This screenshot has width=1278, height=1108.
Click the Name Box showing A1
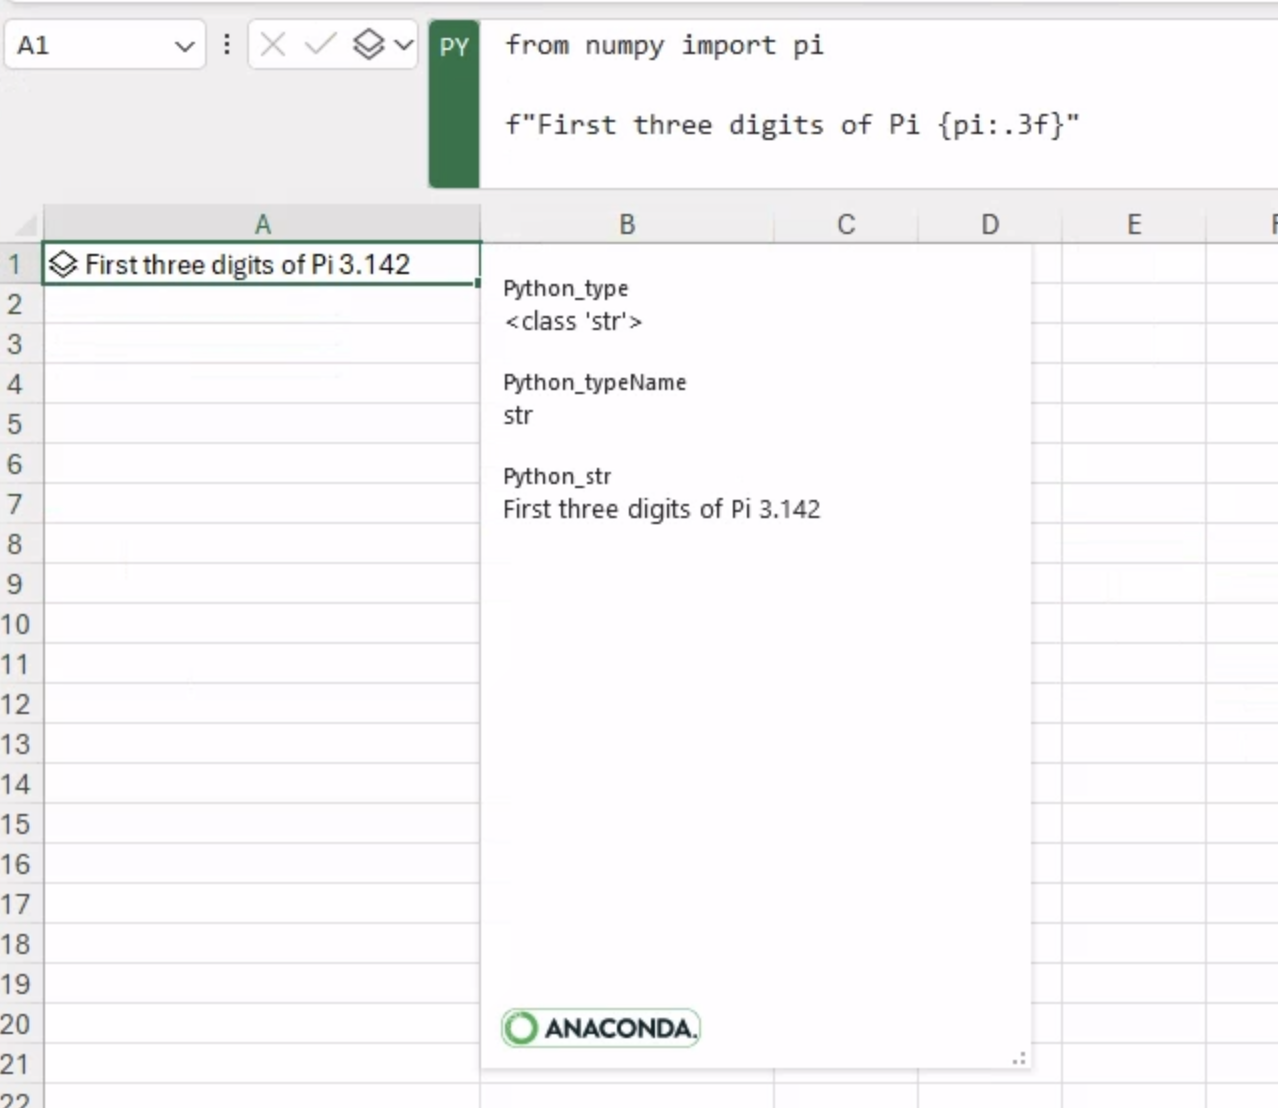pos(90,46)
